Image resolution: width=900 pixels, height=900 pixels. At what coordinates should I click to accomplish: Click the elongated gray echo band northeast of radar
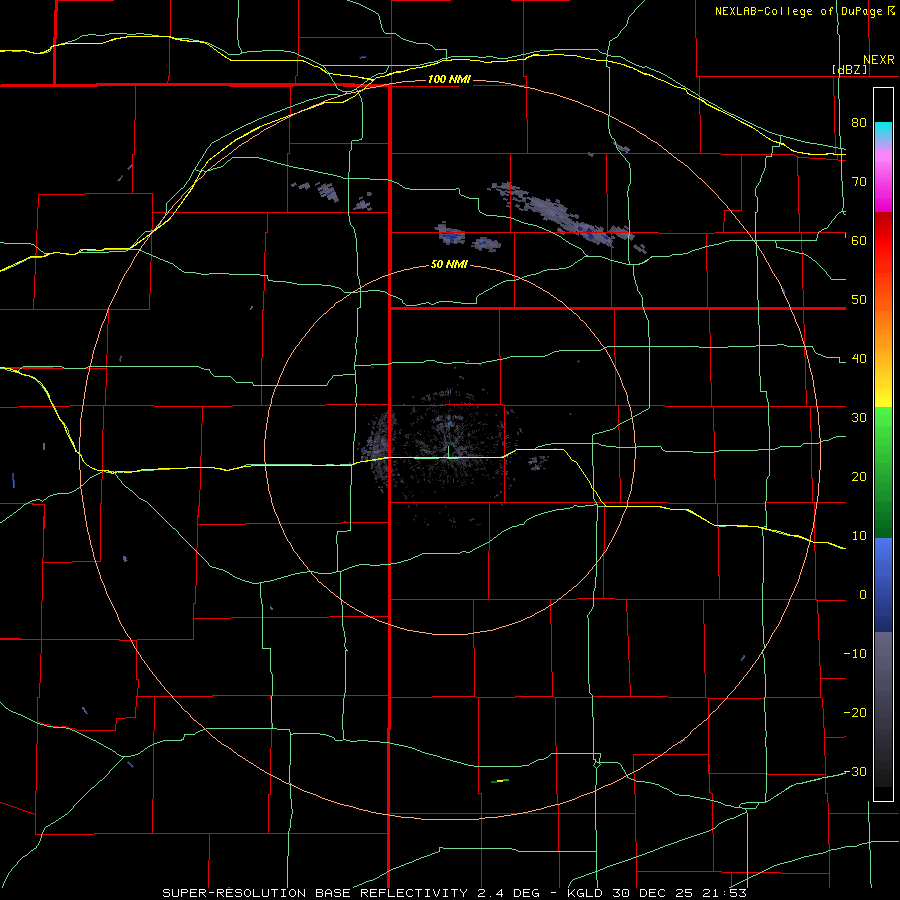[565, 218]
